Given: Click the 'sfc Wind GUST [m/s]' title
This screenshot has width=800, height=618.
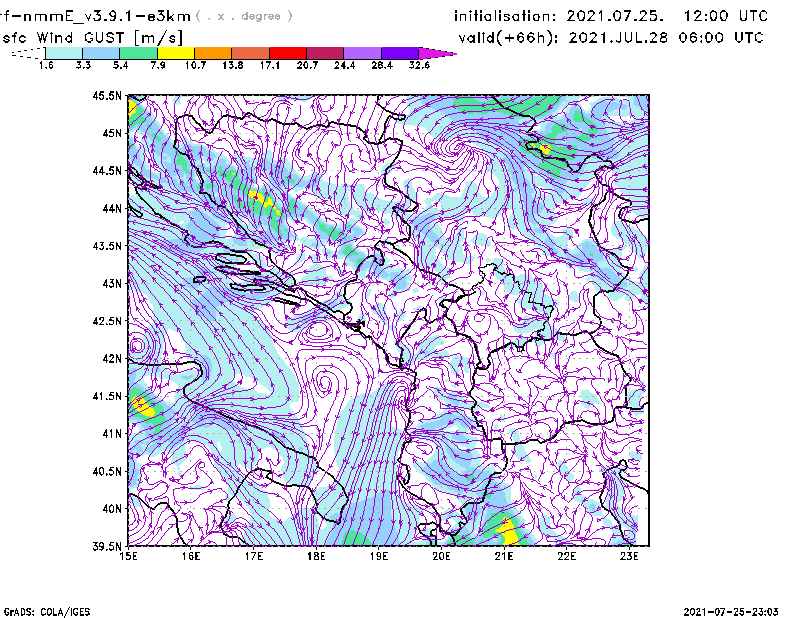Looking at the screenshot, I should (x=92, y=38).
